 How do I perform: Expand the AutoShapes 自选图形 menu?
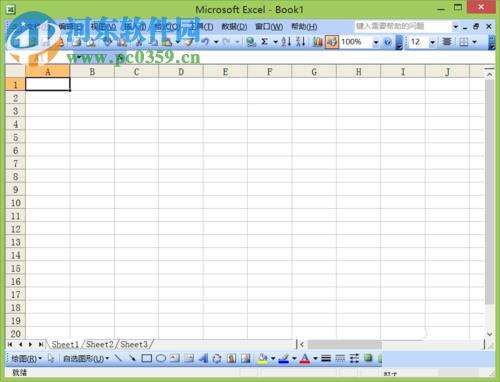(x=86, y=359)
